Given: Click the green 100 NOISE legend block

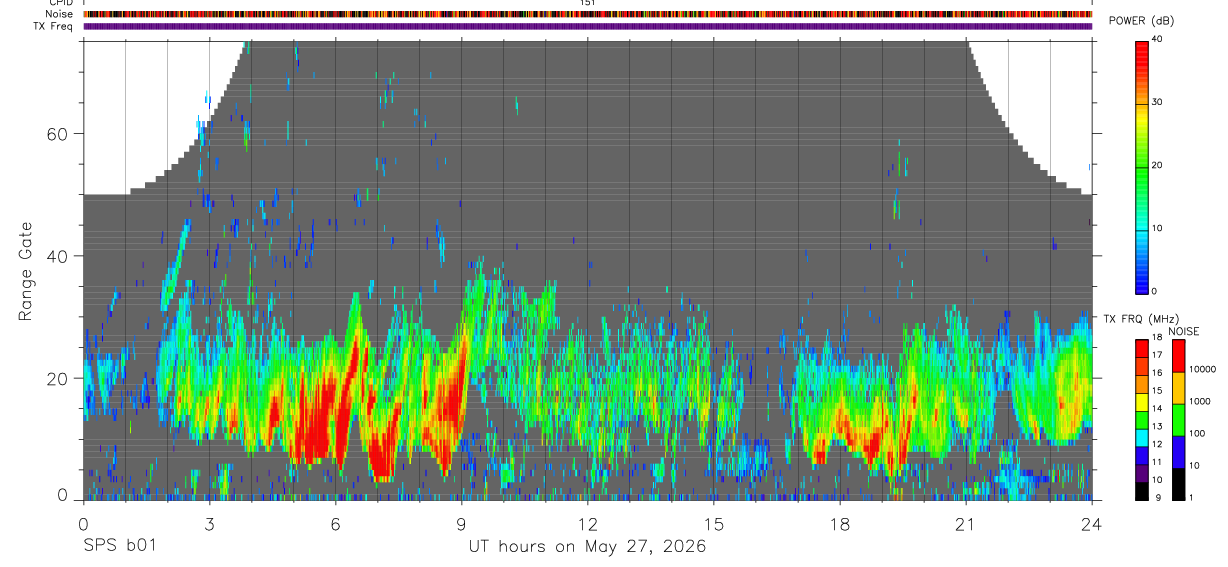Looking at the screenshot, I should point(1178,420).
